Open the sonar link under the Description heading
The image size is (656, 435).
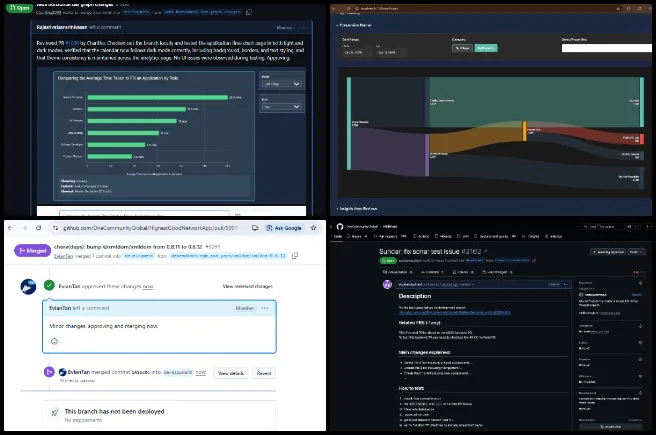454,312
